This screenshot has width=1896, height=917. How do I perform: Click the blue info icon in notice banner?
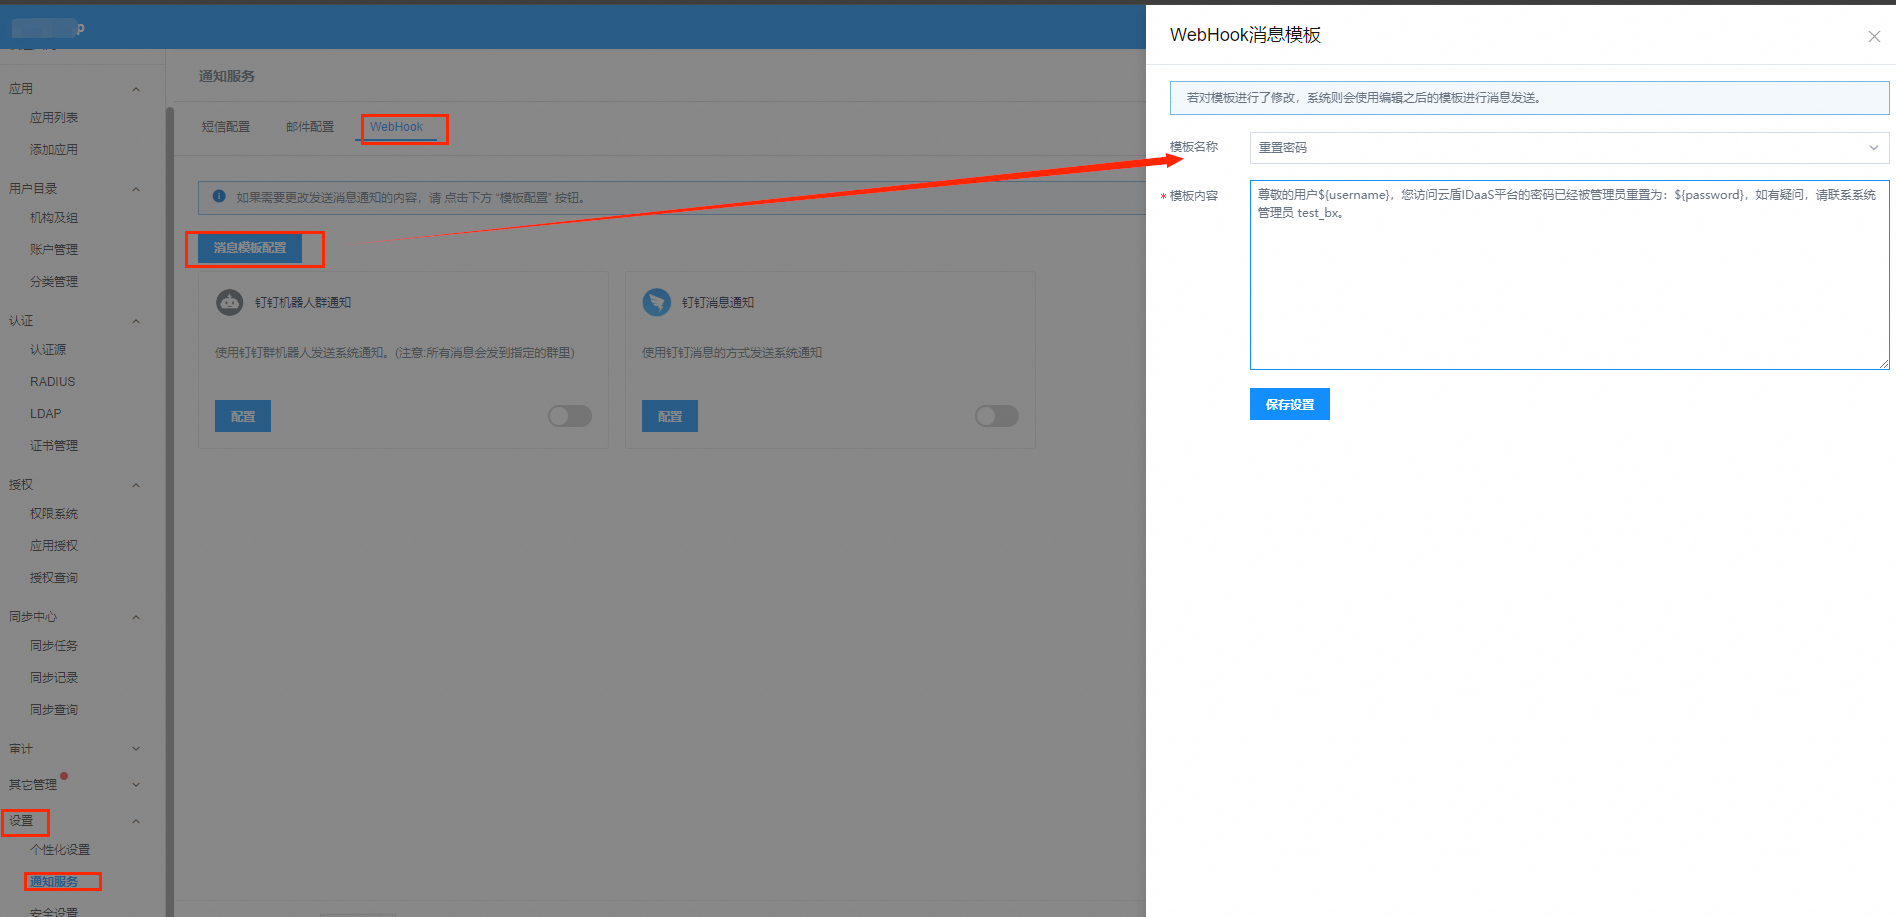pyautogui.click(x=219, y=196)
